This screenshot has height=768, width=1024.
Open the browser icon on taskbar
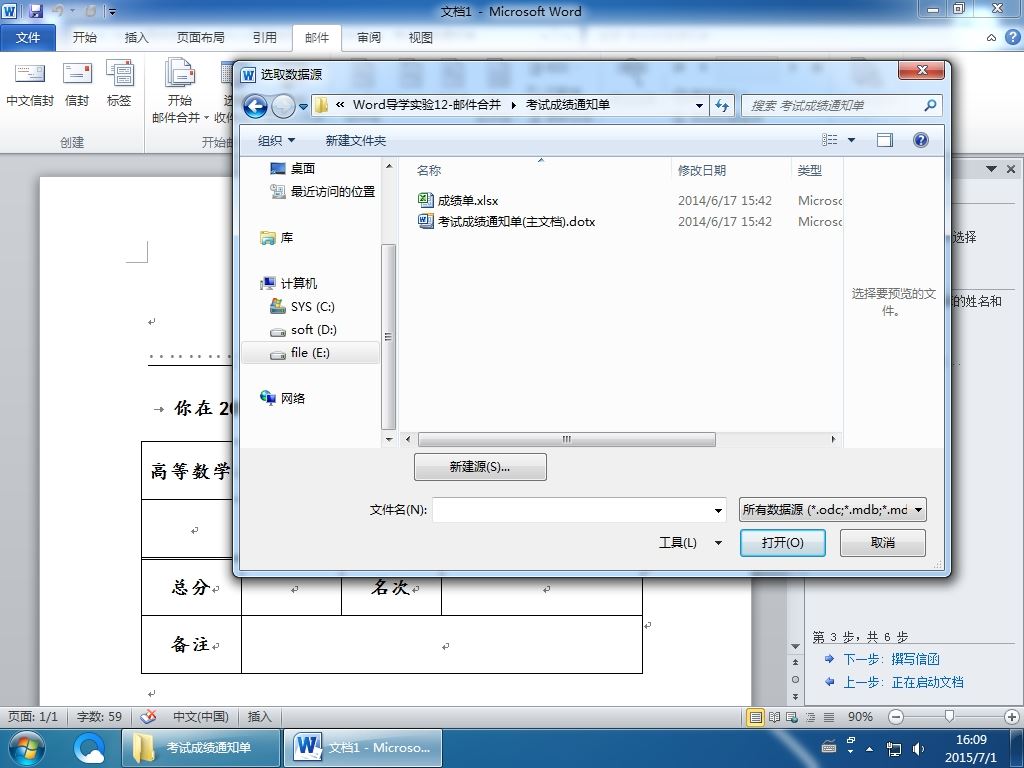(89, 748)
